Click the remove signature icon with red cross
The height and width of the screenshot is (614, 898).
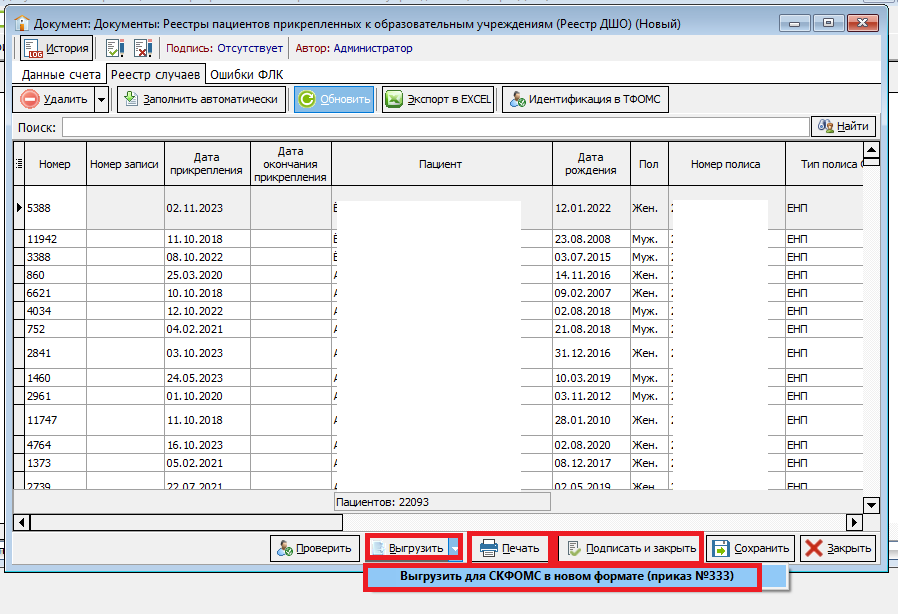click(143, 48)
